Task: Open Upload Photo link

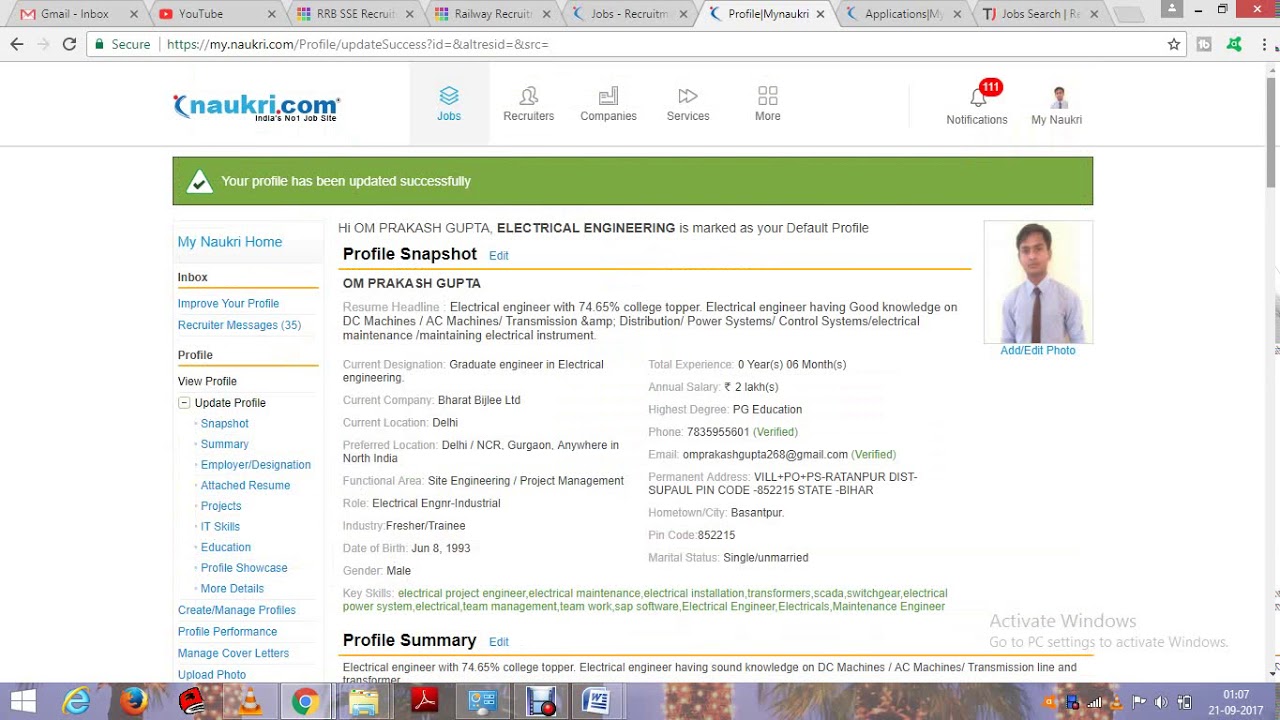Action: (x=212, y=675)
